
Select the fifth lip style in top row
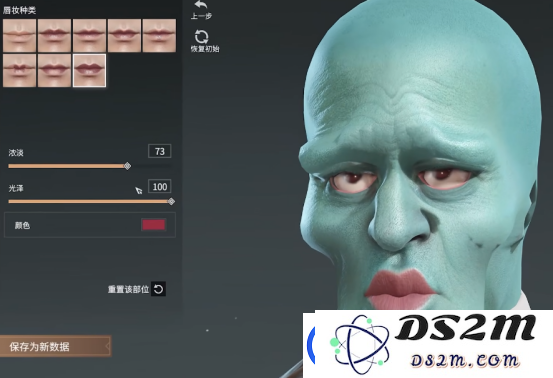[x=159, y=36]
